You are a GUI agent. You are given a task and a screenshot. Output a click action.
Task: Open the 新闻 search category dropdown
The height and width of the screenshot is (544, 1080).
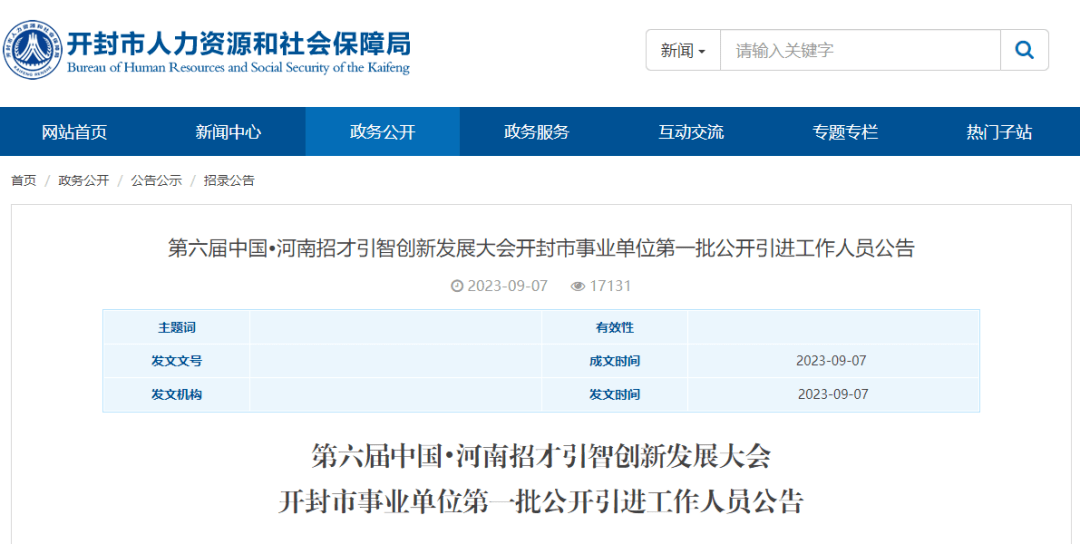point(683,50)
